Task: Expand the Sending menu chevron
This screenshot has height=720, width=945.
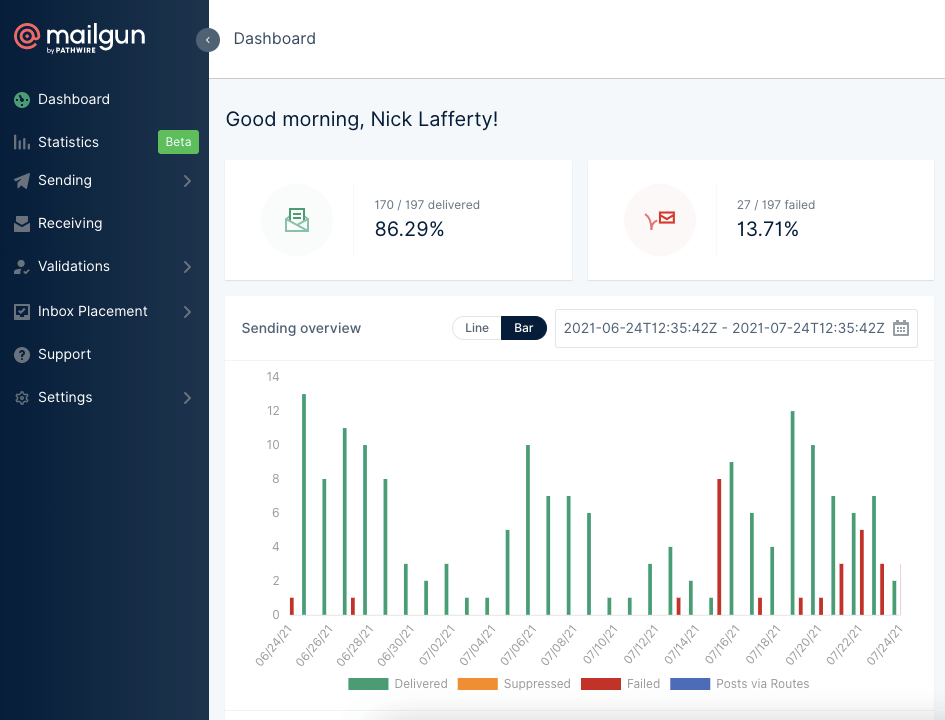Action: pyautogui.click(x=187, y=181)
